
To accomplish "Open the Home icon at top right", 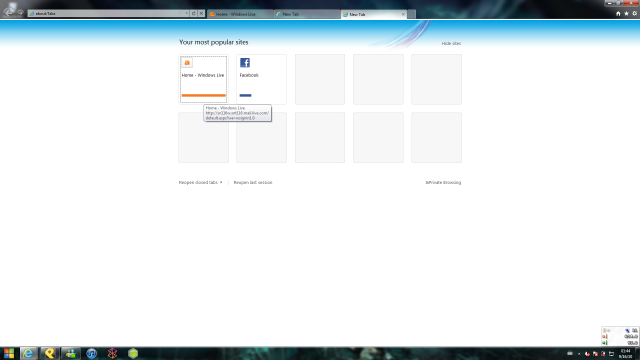I will [x=618, y=13].
